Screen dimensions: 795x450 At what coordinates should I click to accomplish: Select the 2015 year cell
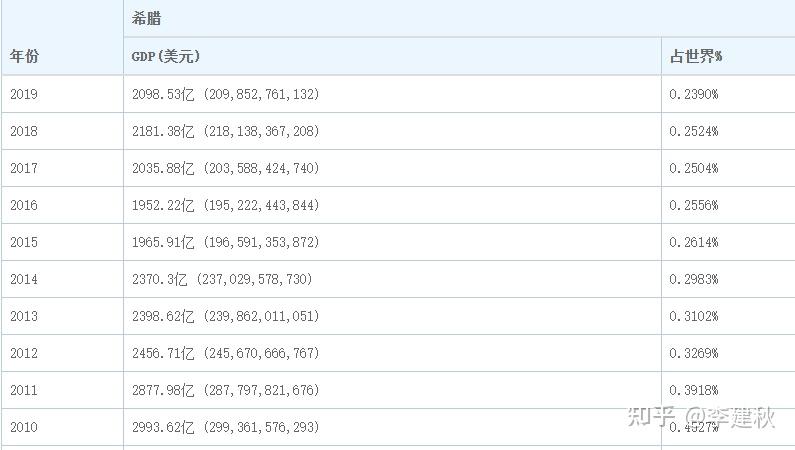point(24,242)
